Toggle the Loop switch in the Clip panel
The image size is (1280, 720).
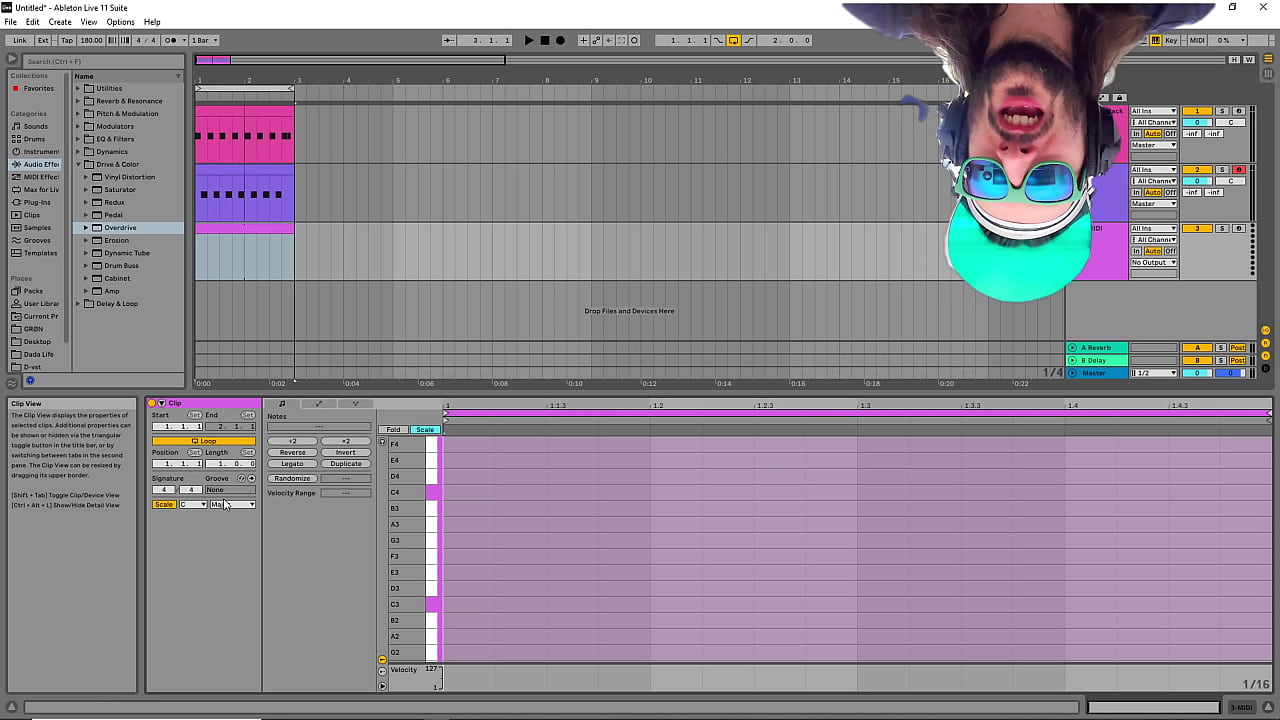tap(206, 441)
